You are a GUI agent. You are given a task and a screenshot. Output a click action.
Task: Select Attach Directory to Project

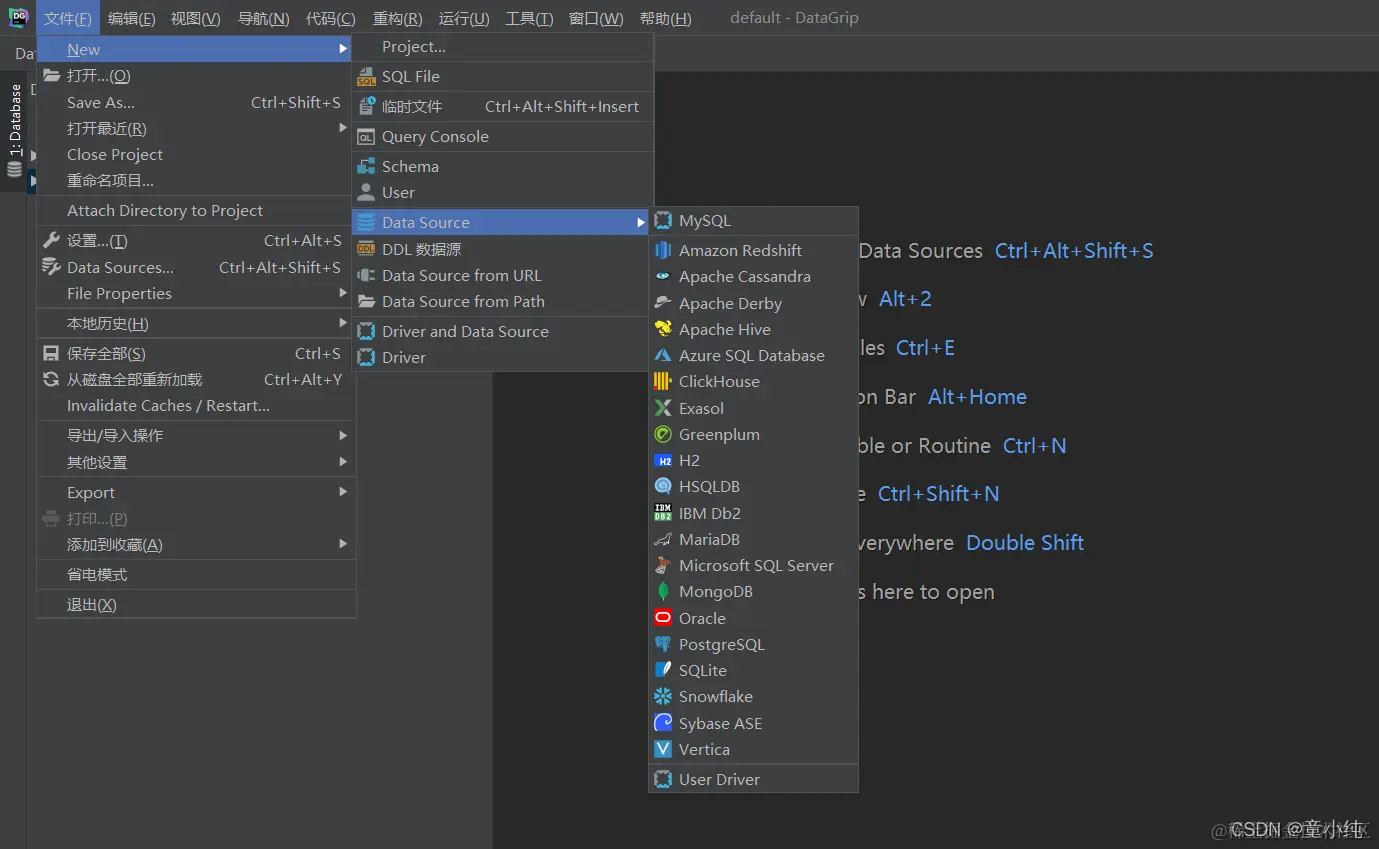(x=196, y=210)
